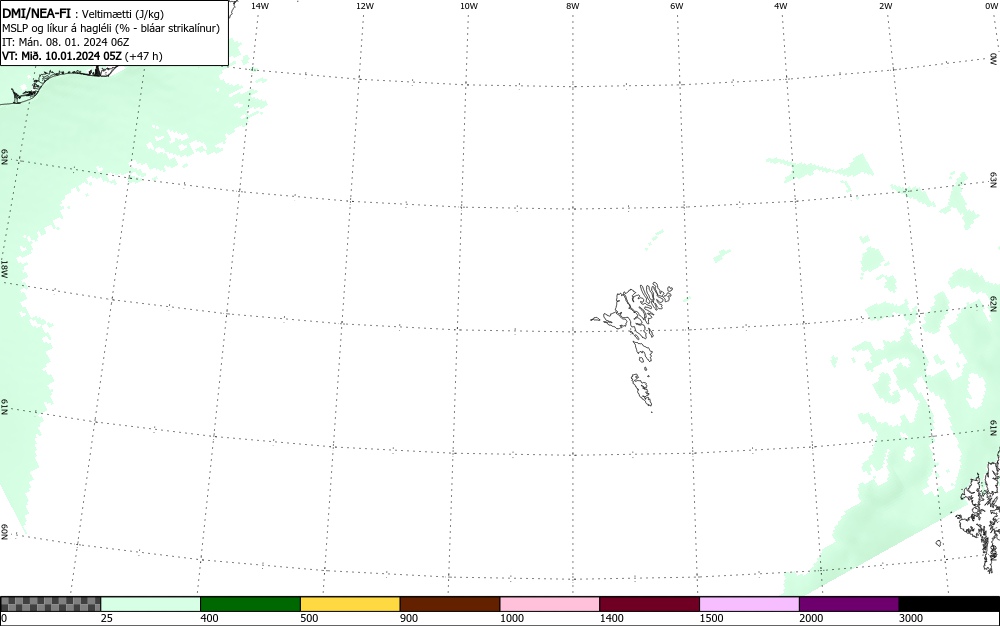
Task: Click the MSLP og líkur á hagléli line
Action: pyautogui.click(x=111, y=28)
